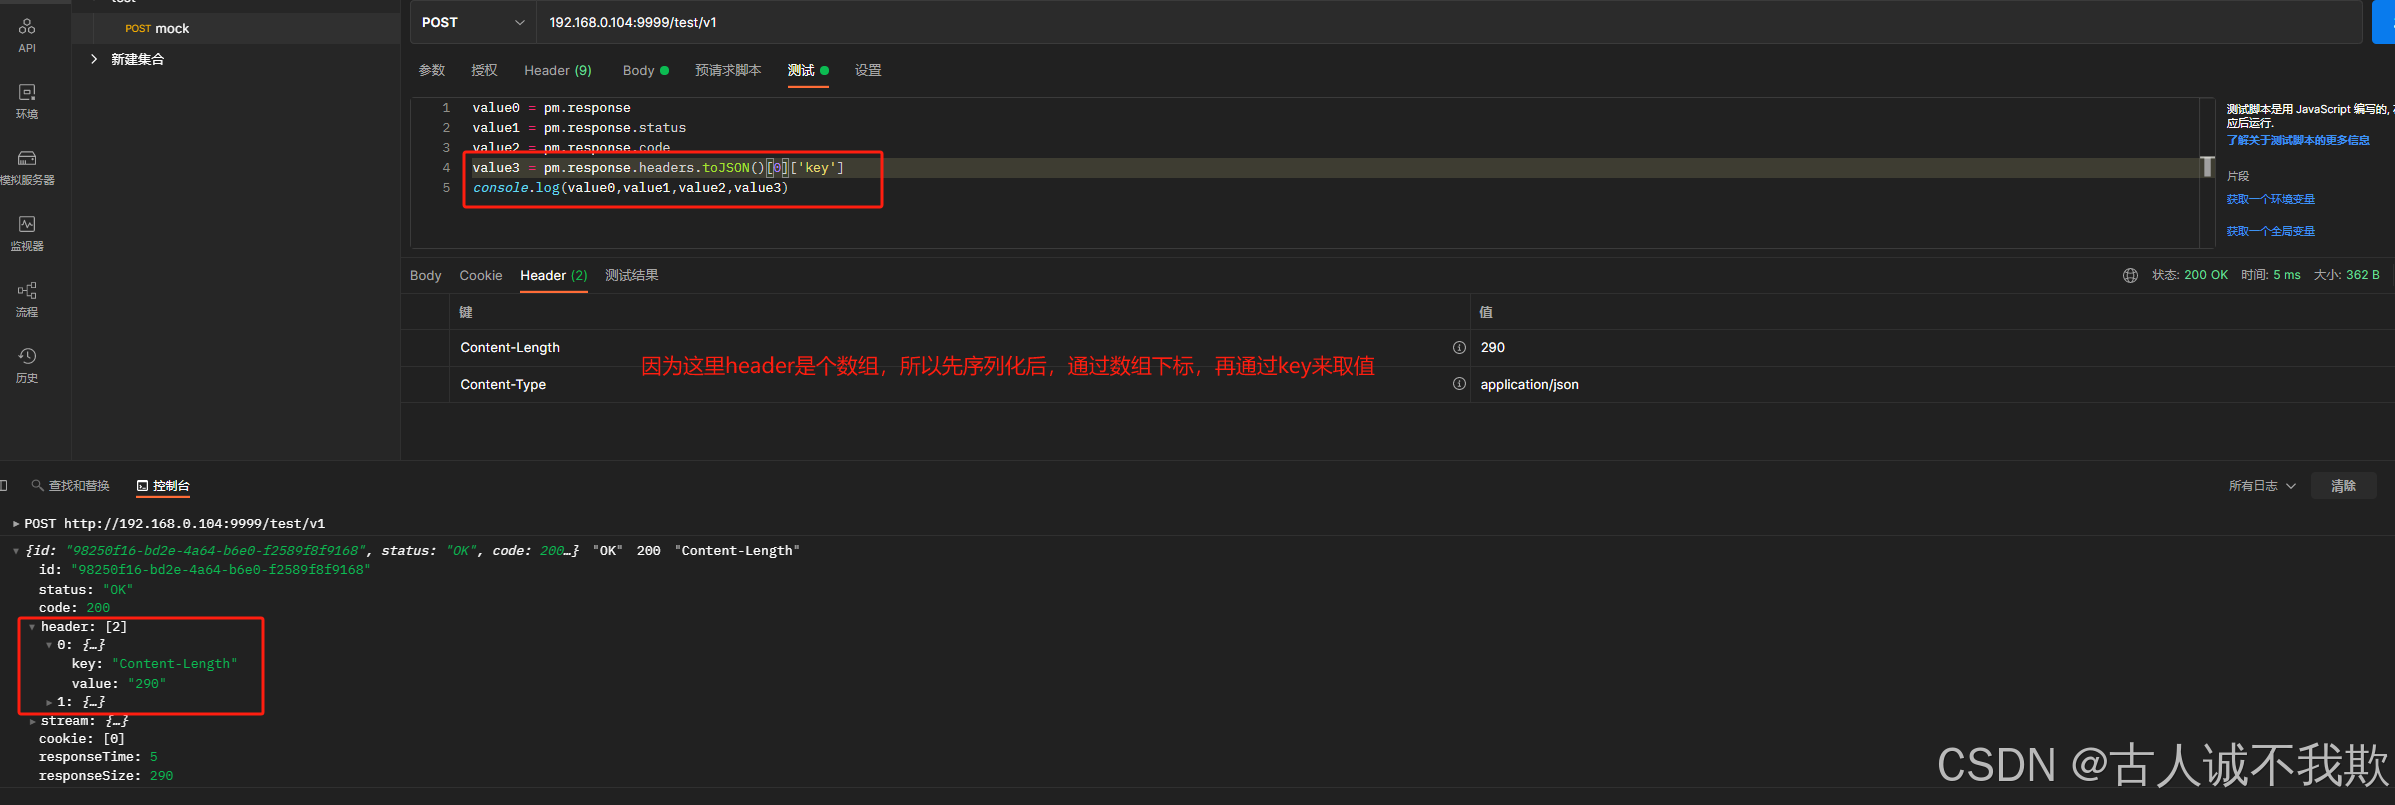Screen dimensions: 2395x805
Task: Click info icon in Content-Length row
Action: point(1459,347)
